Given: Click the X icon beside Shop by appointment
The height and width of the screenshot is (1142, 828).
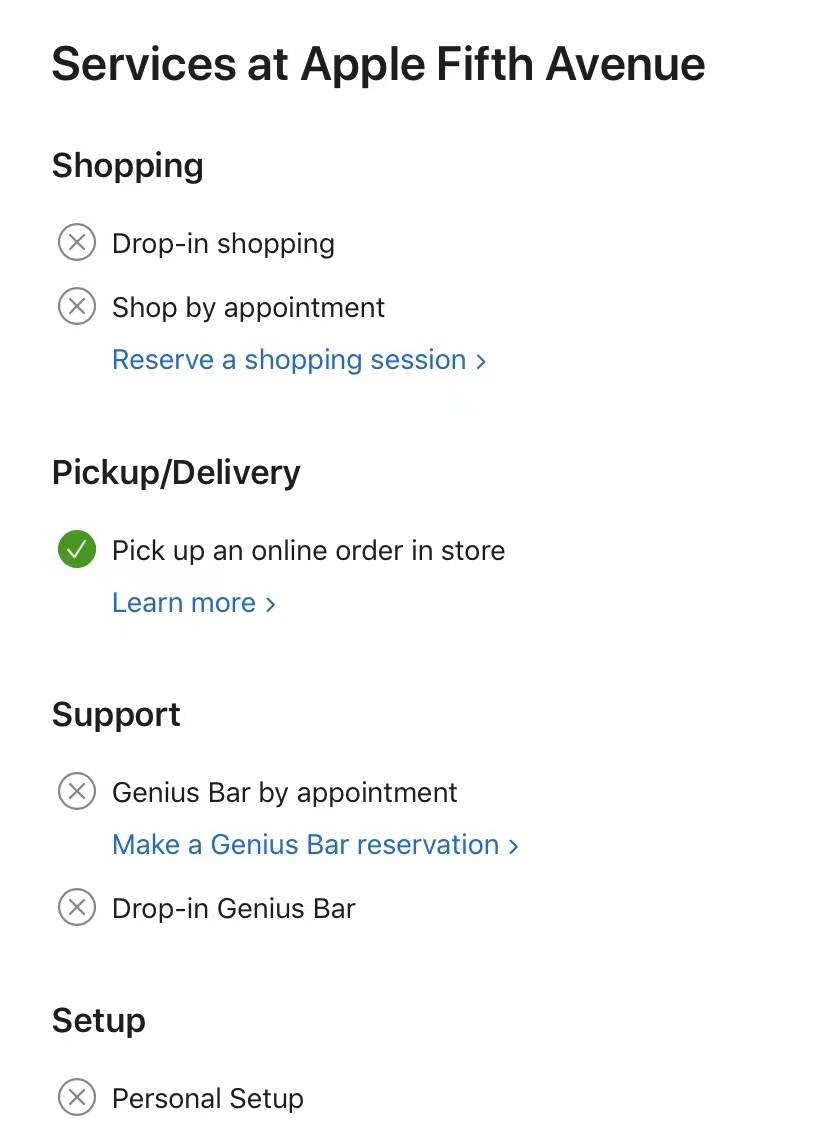Looking at the screenshot, I should pyautogui.click(x=76, y=307).
